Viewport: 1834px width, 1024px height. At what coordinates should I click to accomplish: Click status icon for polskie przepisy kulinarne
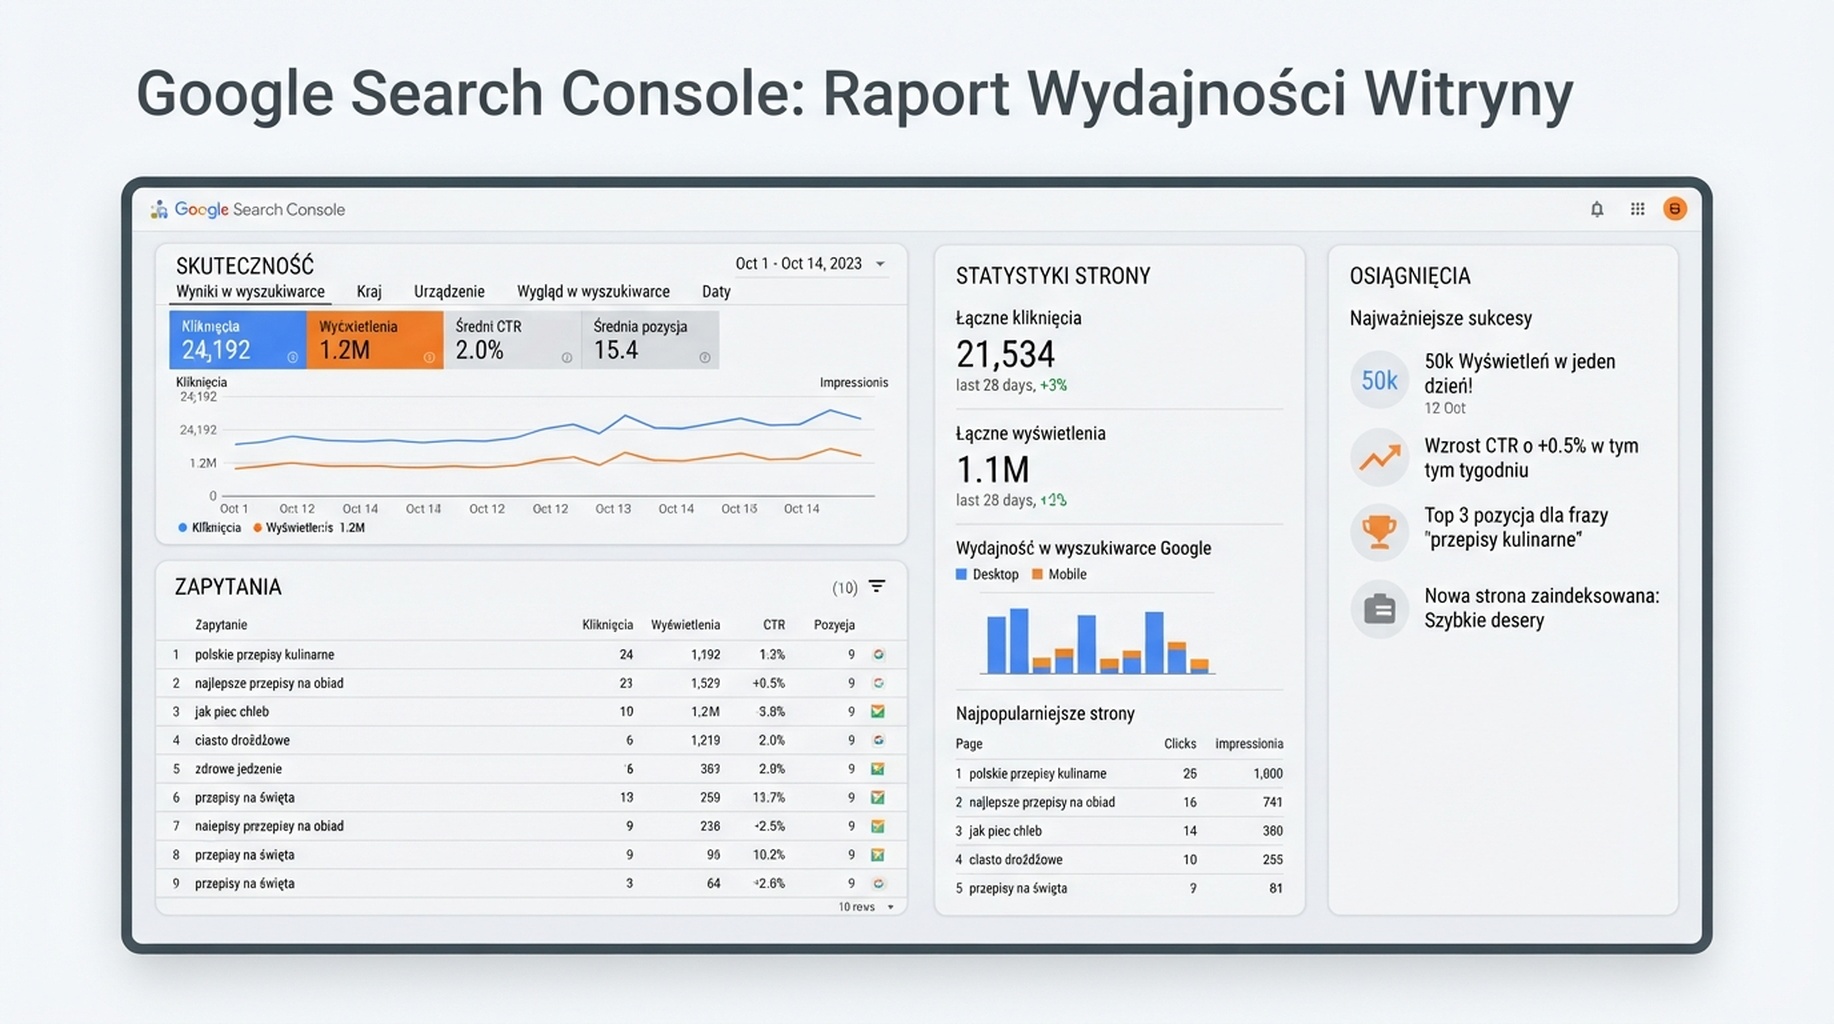click(878, 655)
